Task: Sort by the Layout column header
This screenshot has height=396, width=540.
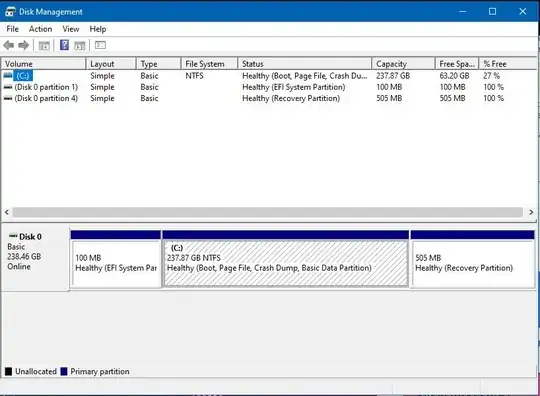Action: pos(111,64)
